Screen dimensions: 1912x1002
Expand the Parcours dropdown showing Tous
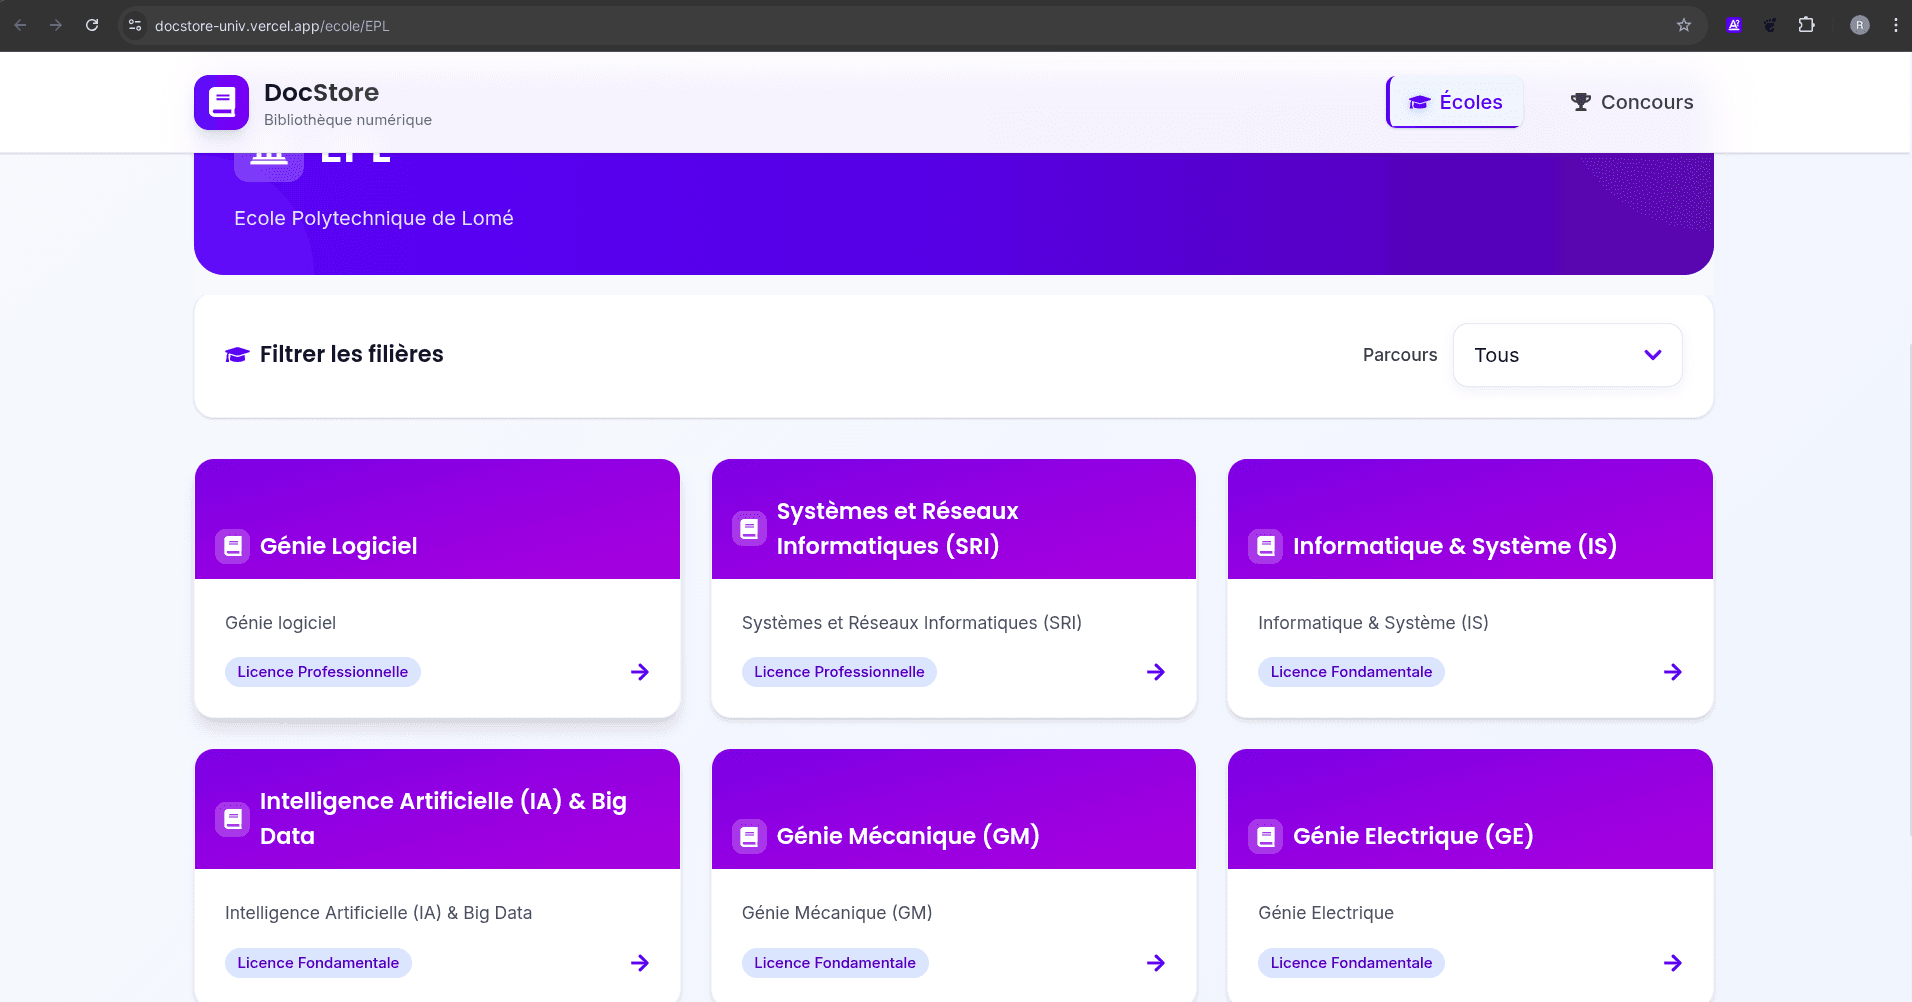(x=1567, y=355)
